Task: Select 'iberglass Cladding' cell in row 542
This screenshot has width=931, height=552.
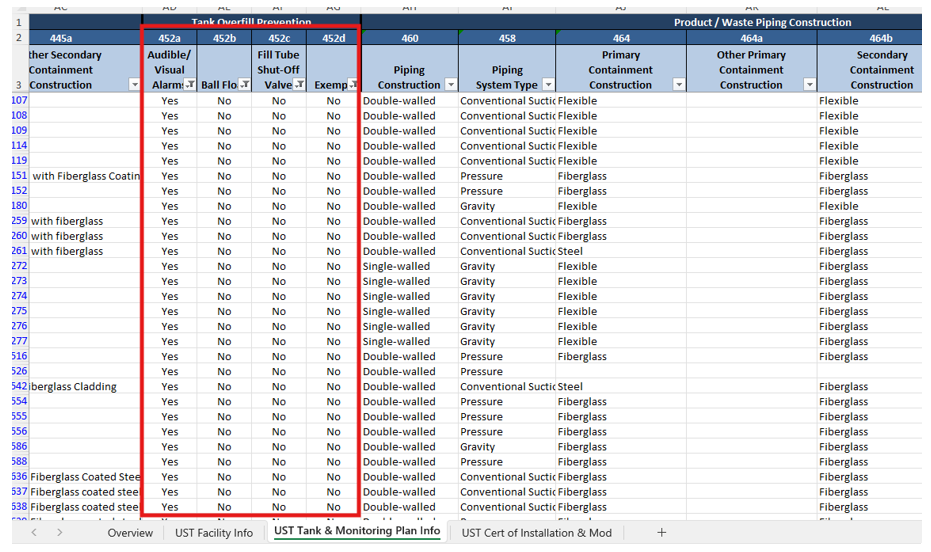Action: point(86,386)
